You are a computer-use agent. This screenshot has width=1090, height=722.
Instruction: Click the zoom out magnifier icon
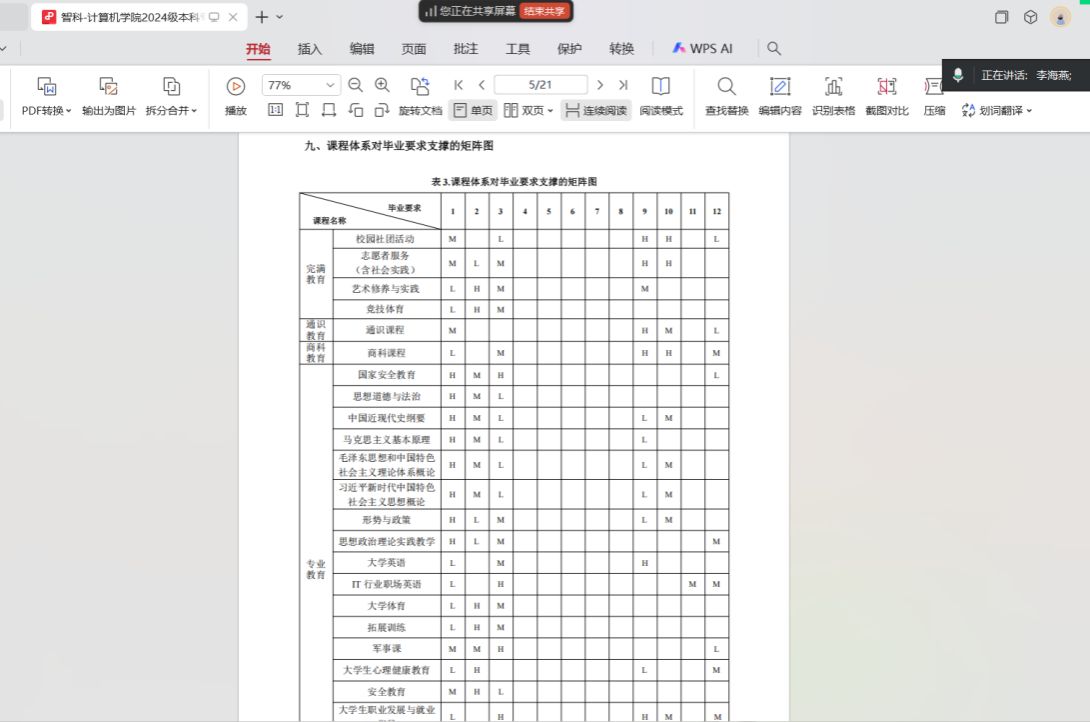coord(356,86)
